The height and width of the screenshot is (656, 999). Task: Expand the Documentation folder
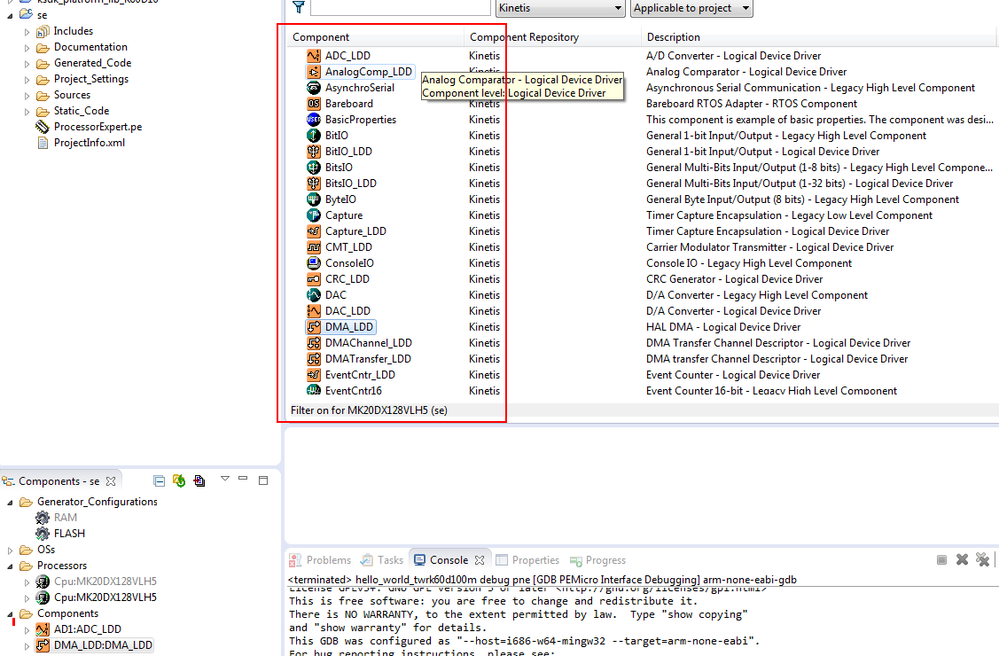(27, 47)
